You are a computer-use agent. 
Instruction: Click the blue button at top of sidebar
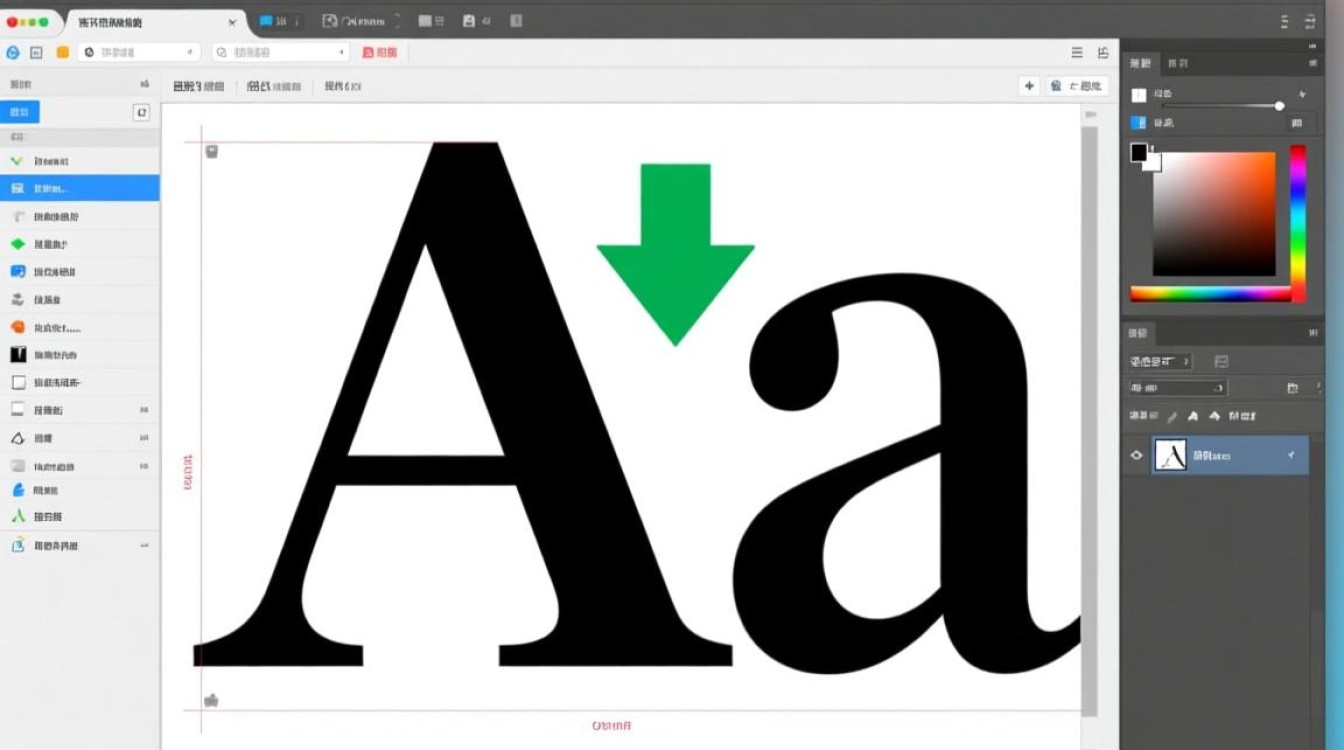(x=20, y=112)
